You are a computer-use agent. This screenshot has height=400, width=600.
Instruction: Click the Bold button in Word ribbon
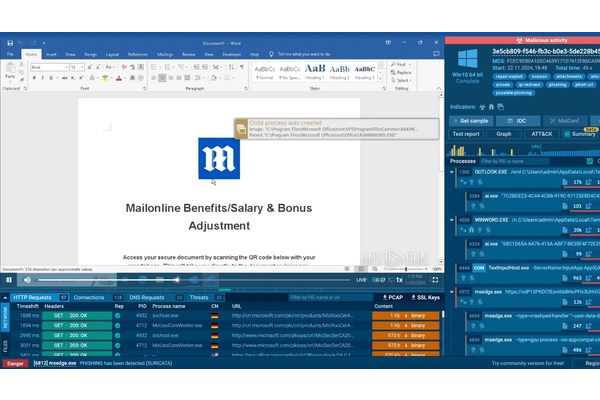[34, 78]
